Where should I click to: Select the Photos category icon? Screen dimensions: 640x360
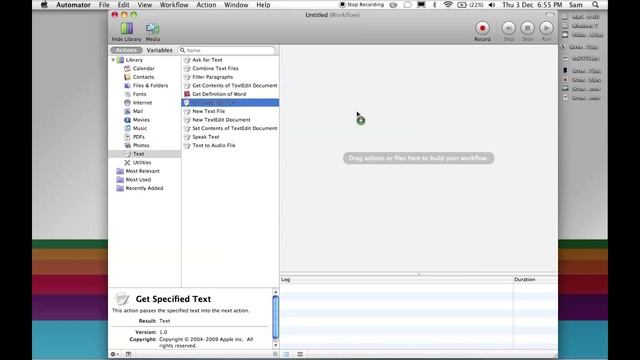coord(127,145)
